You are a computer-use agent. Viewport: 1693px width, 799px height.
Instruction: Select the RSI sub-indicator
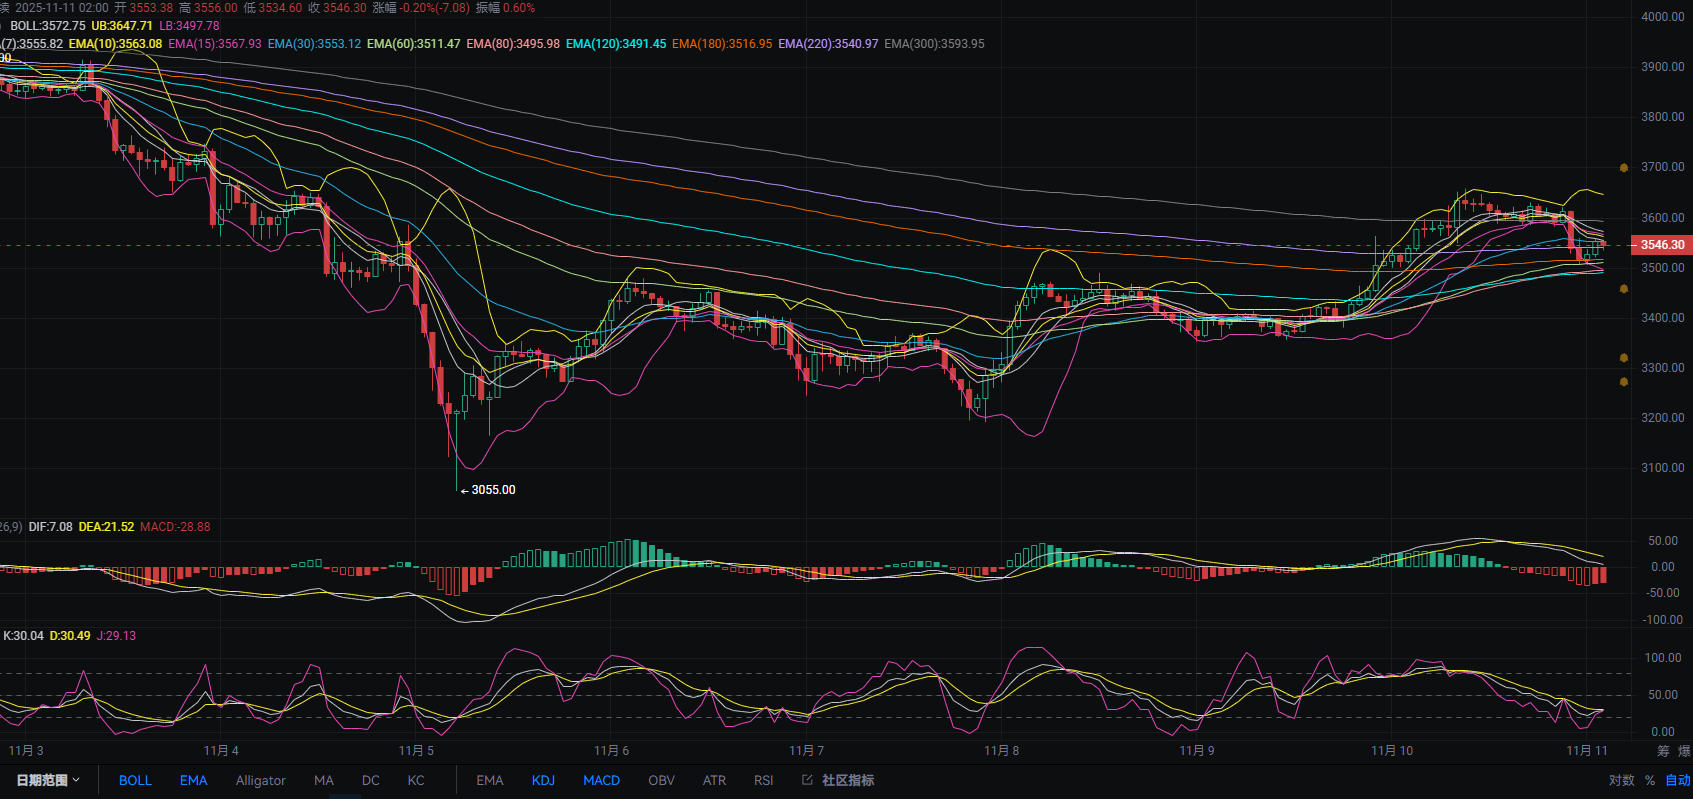click(763, 780)
